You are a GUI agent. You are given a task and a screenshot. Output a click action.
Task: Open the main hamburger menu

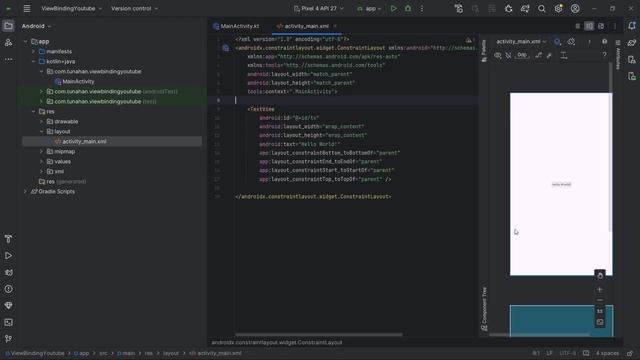pos(27,8)
